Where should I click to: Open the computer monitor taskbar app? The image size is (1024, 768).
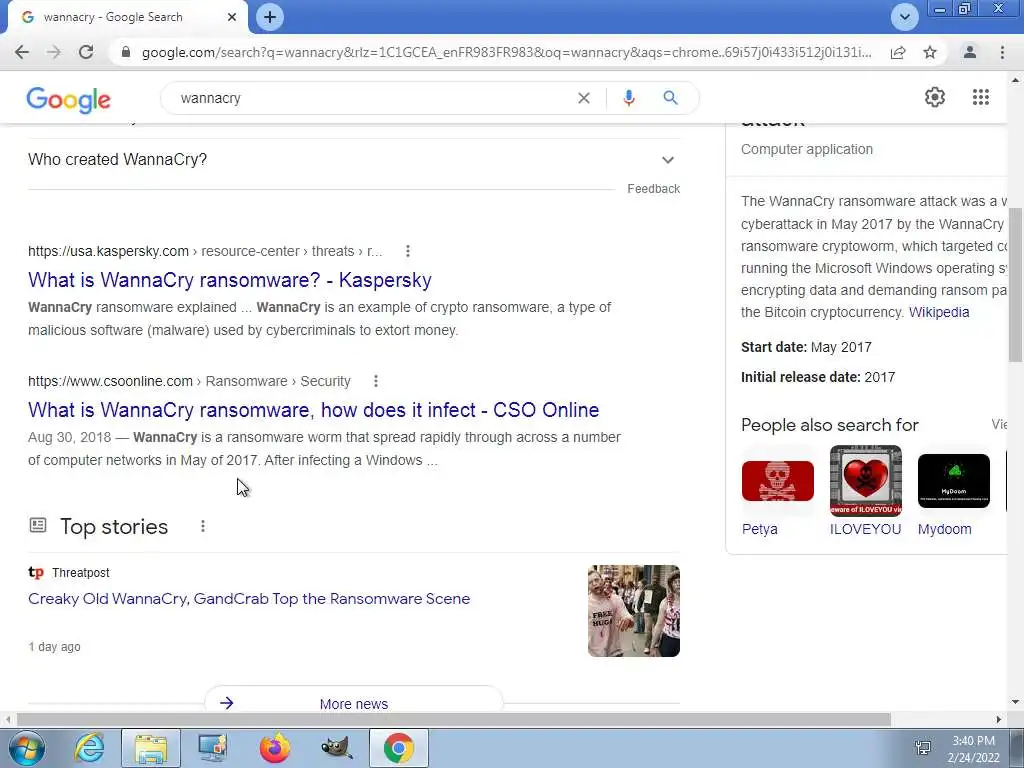coord(213,748)
